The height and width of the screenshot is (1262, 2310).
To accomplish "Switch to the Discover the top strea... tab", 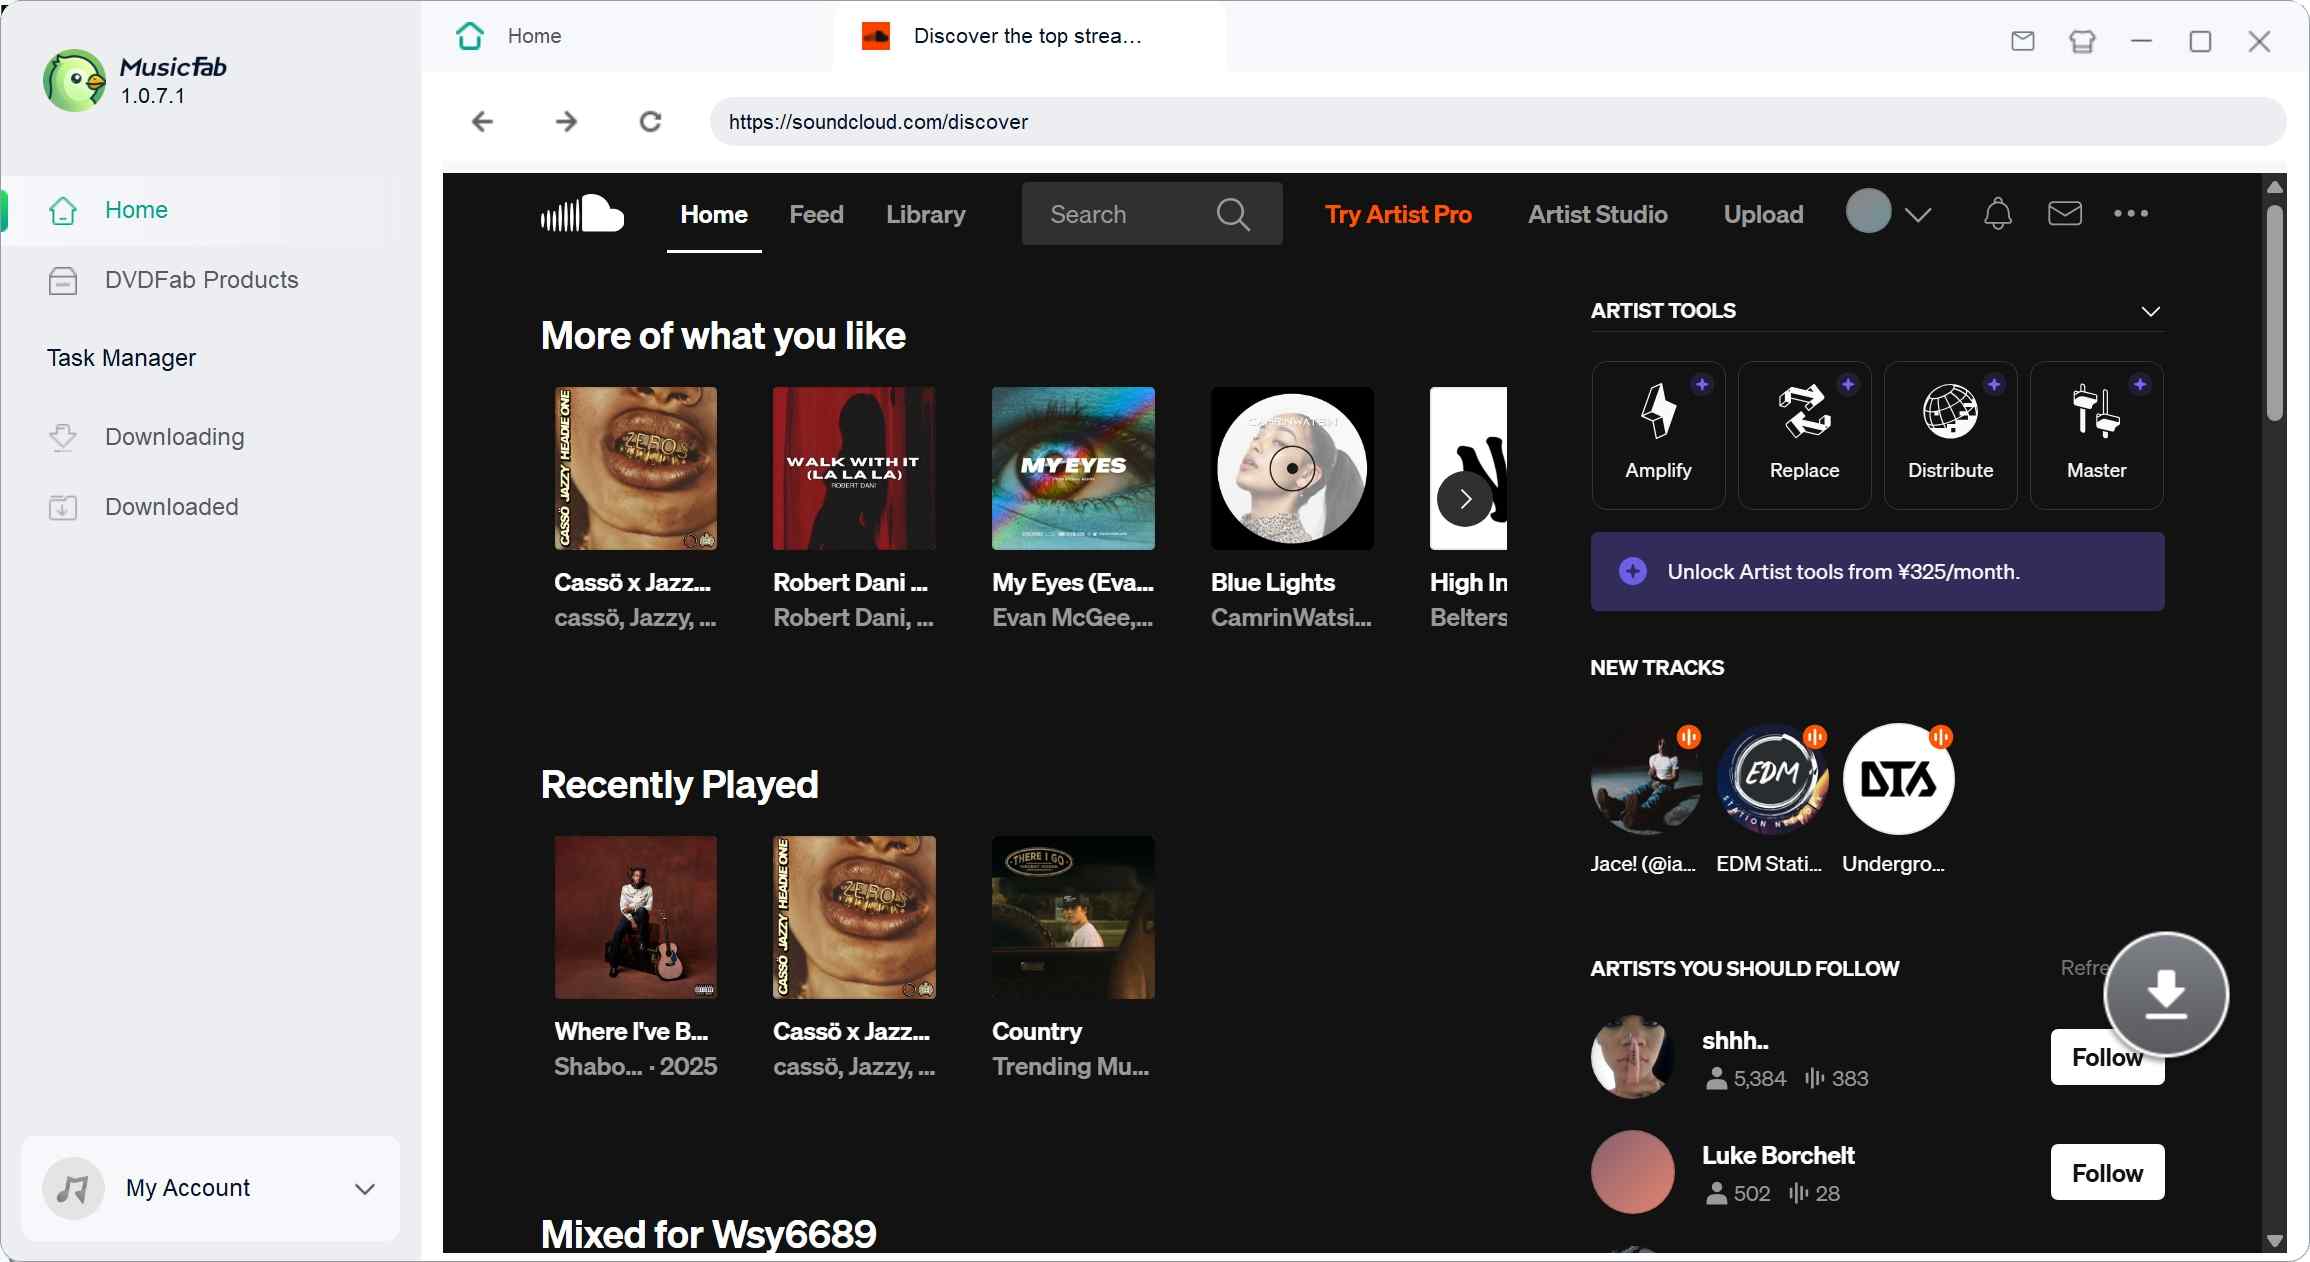I will pos(1029,36).
